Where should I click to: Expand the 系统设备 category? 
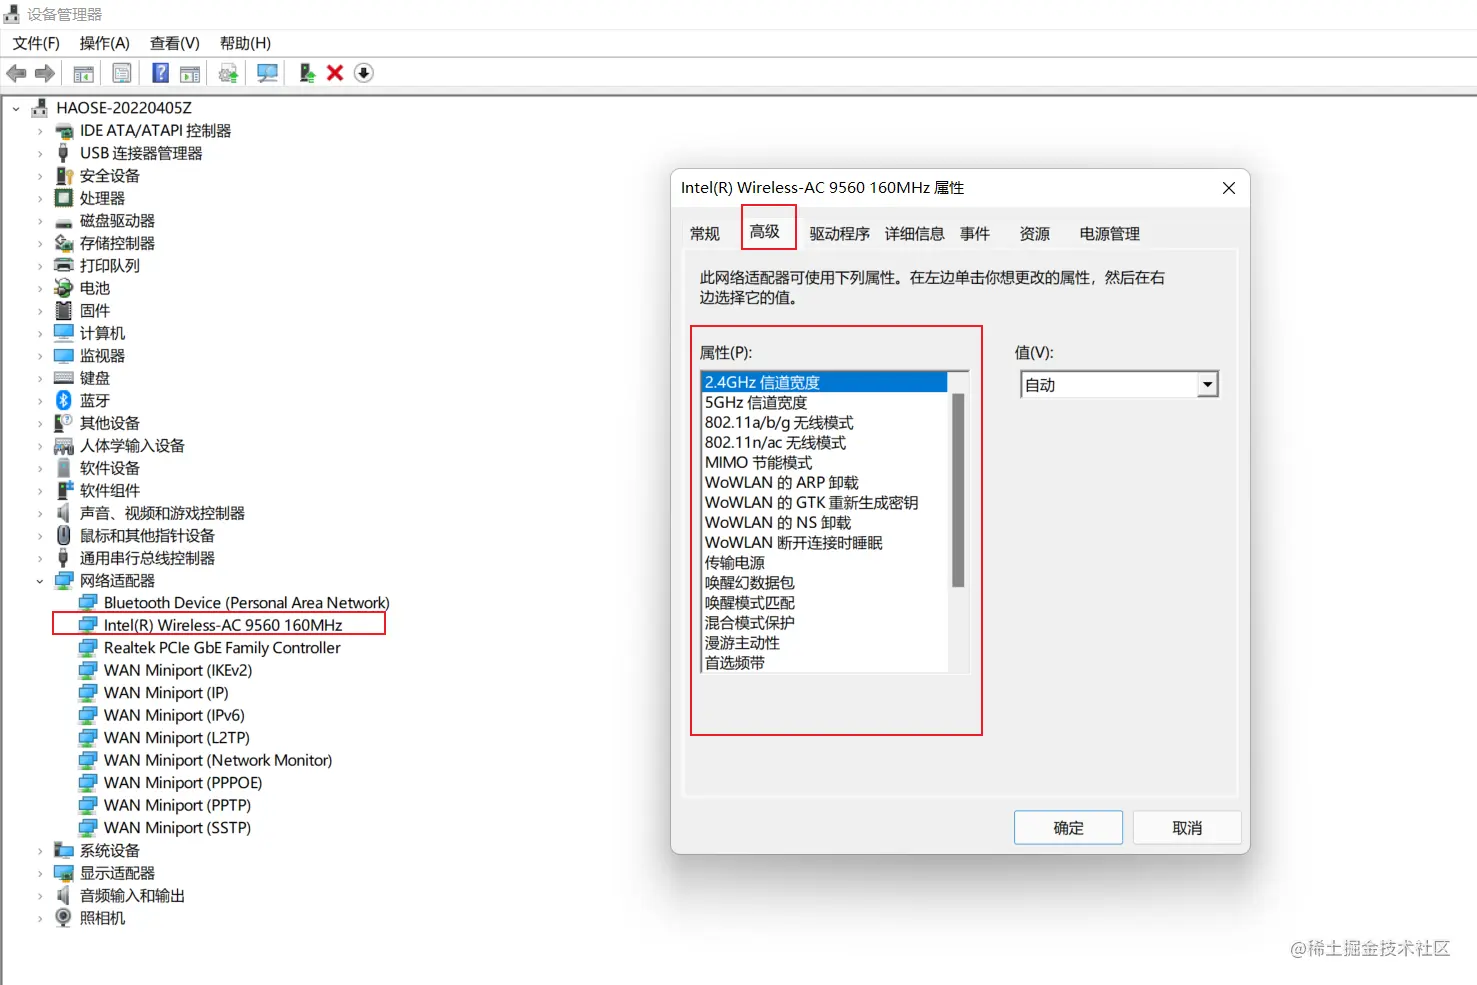pyautogui.click(x=40, y=851)
